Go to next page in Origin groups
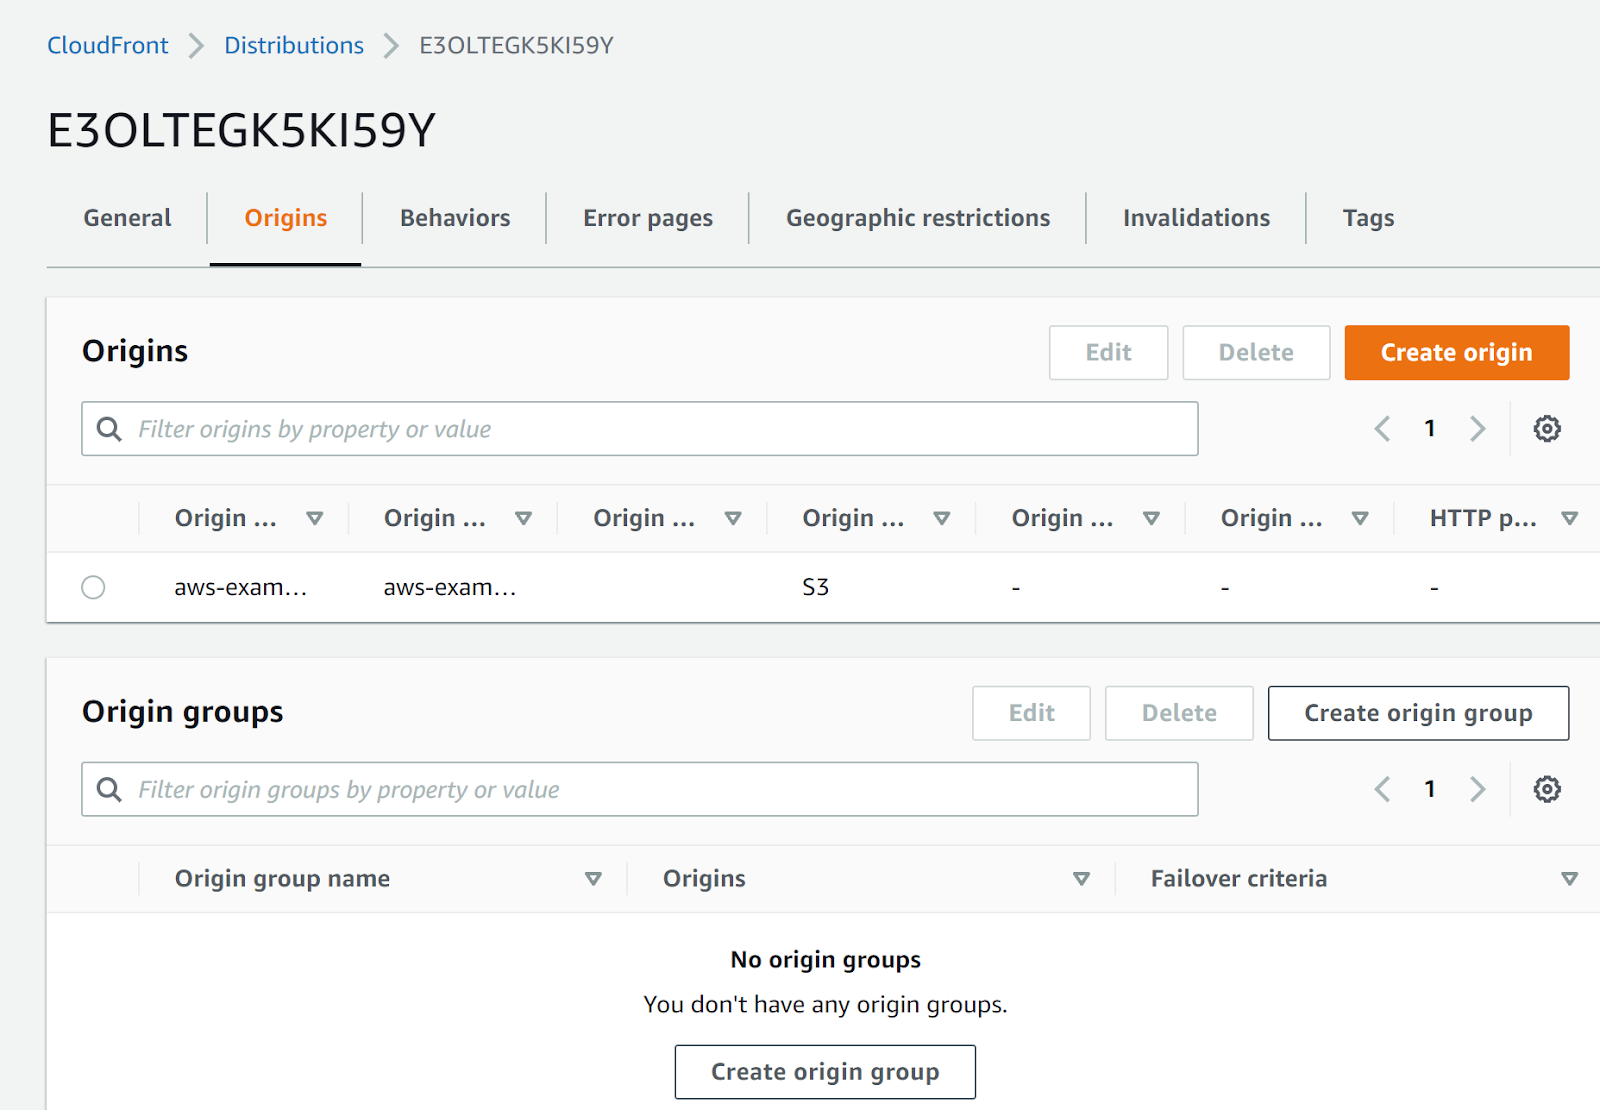This screenshot has width=1600, height=1110. click(x=1477, y=789)
